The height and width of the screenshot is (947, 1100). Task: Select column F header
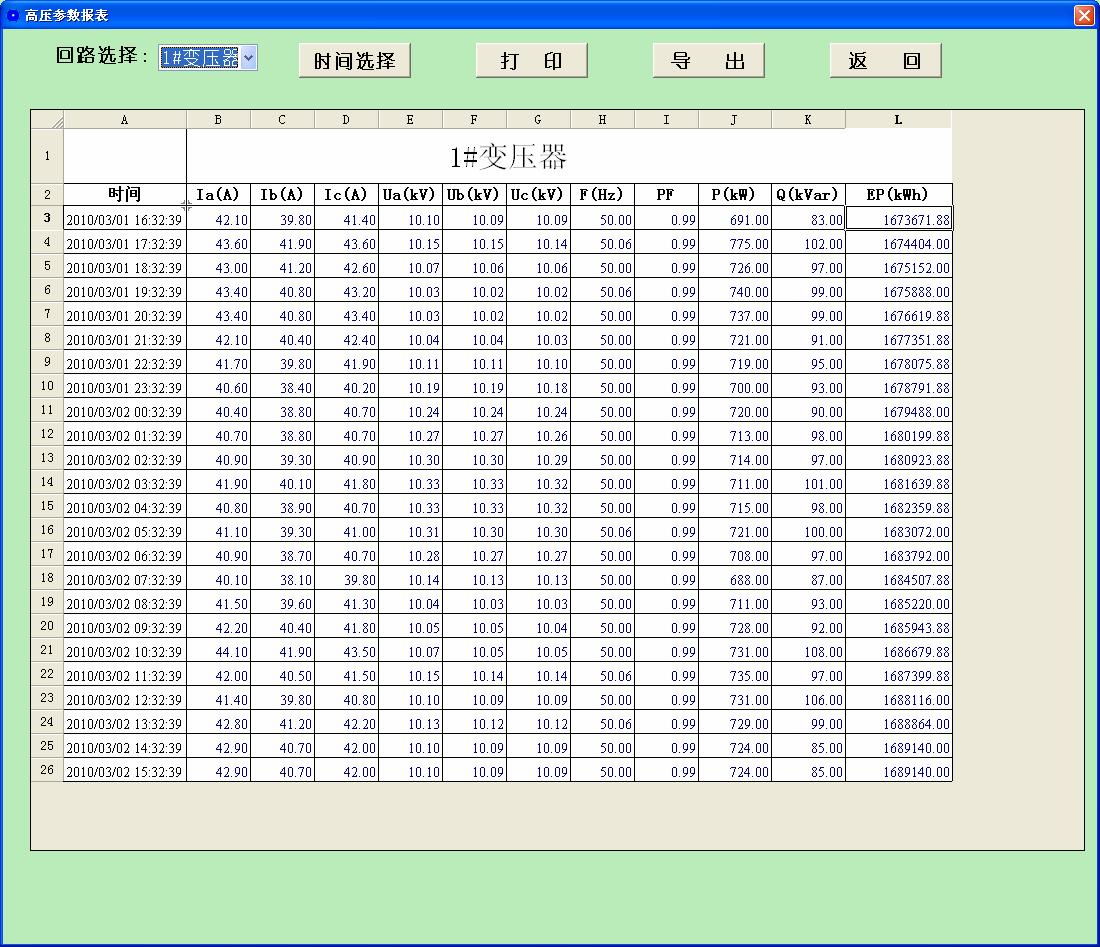click(x=474, y=120)
